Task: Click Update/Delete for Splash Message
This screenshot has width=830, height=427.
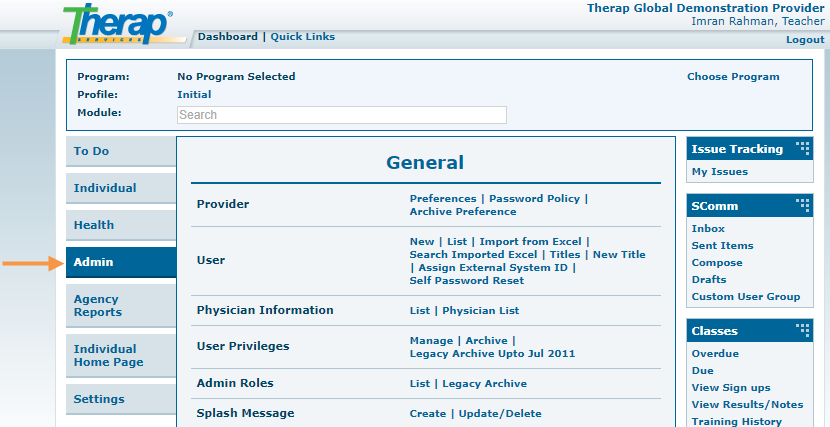Action: tap(500, 414)
